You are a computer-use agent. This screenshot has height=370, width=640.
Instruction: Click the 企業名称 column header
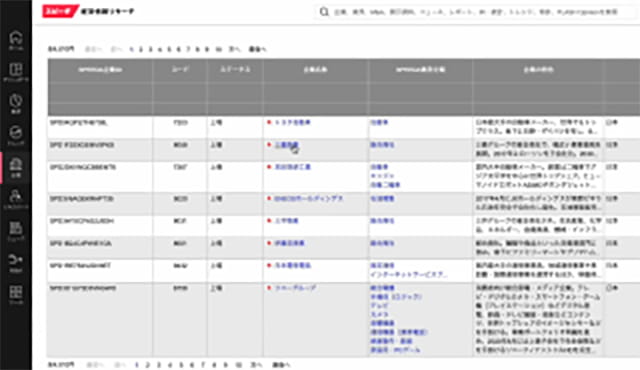[316, 70]
